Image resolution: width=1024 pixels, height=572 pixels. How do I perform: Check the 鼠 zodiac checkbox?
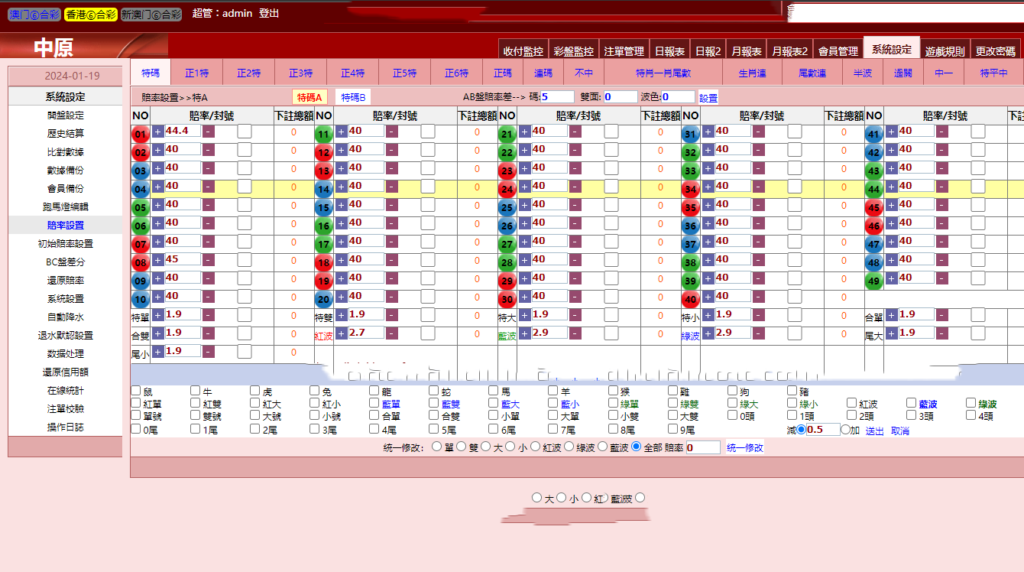(136, 390)
